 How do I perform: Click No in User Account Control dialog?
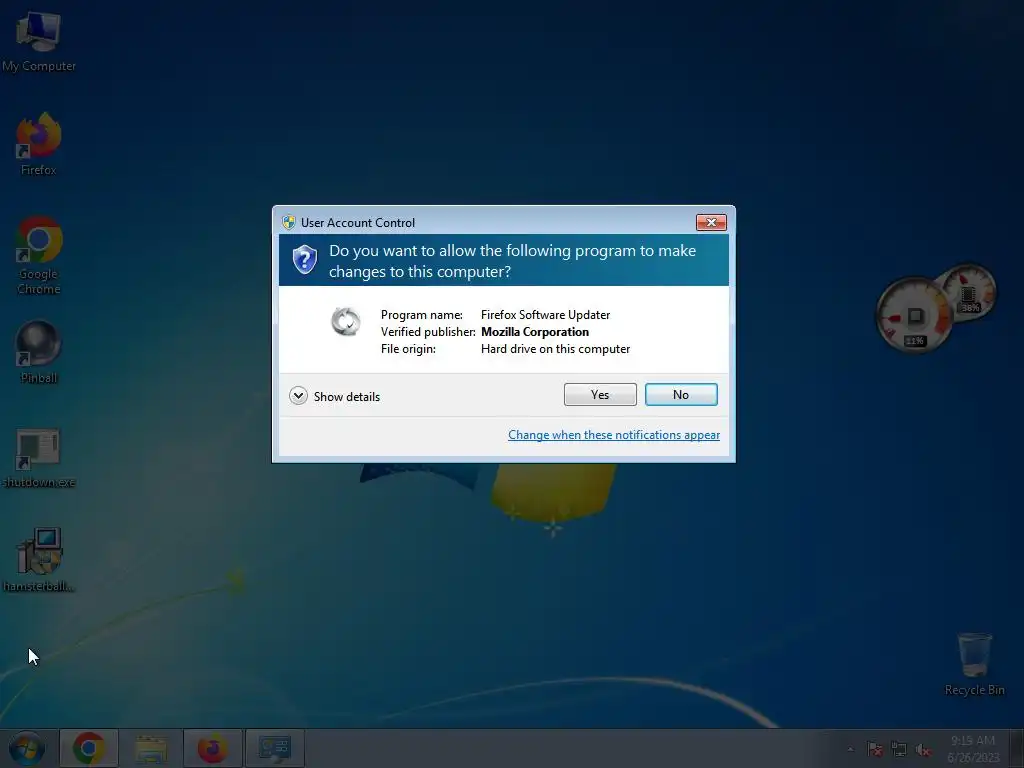(680, 394)
